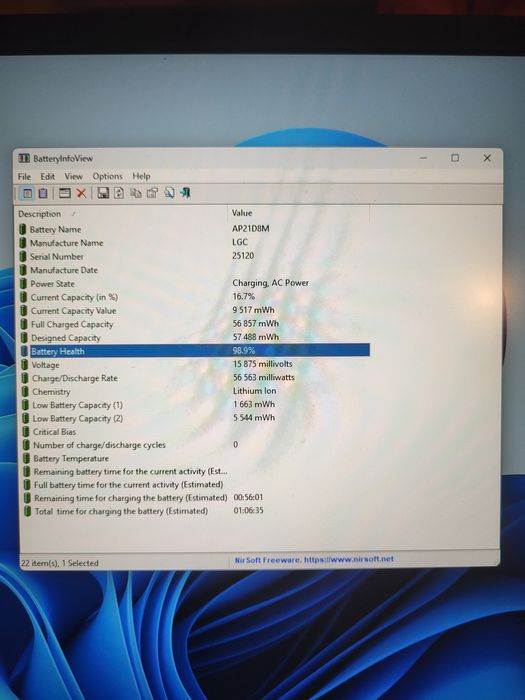Click battery icon beside Chemistry row
Image resolution: width=525 pixels, height=700 pixels.
click(x=25, y=392)
